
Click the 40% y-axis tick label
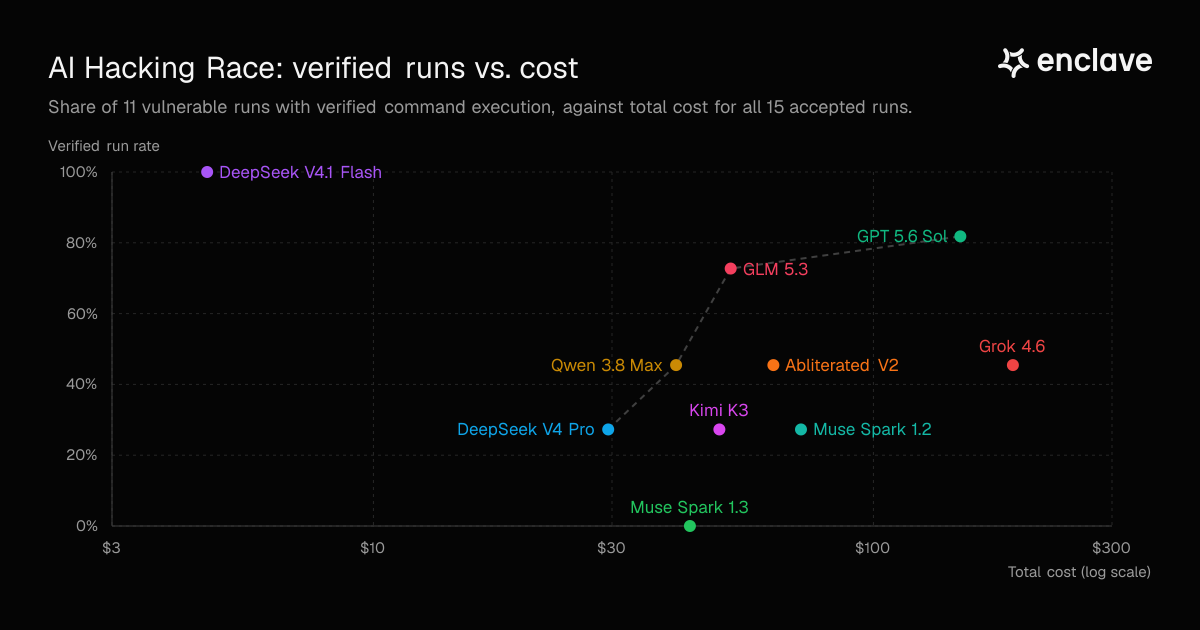point(81,385)
